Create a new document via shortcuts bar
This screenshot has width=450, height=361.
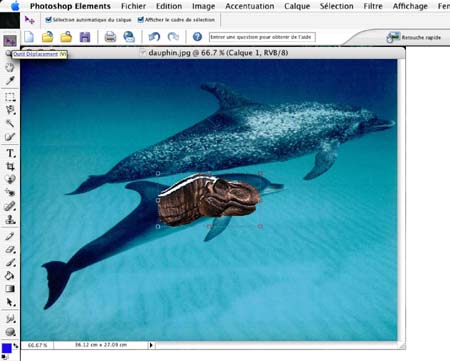[x=29, y=37]
